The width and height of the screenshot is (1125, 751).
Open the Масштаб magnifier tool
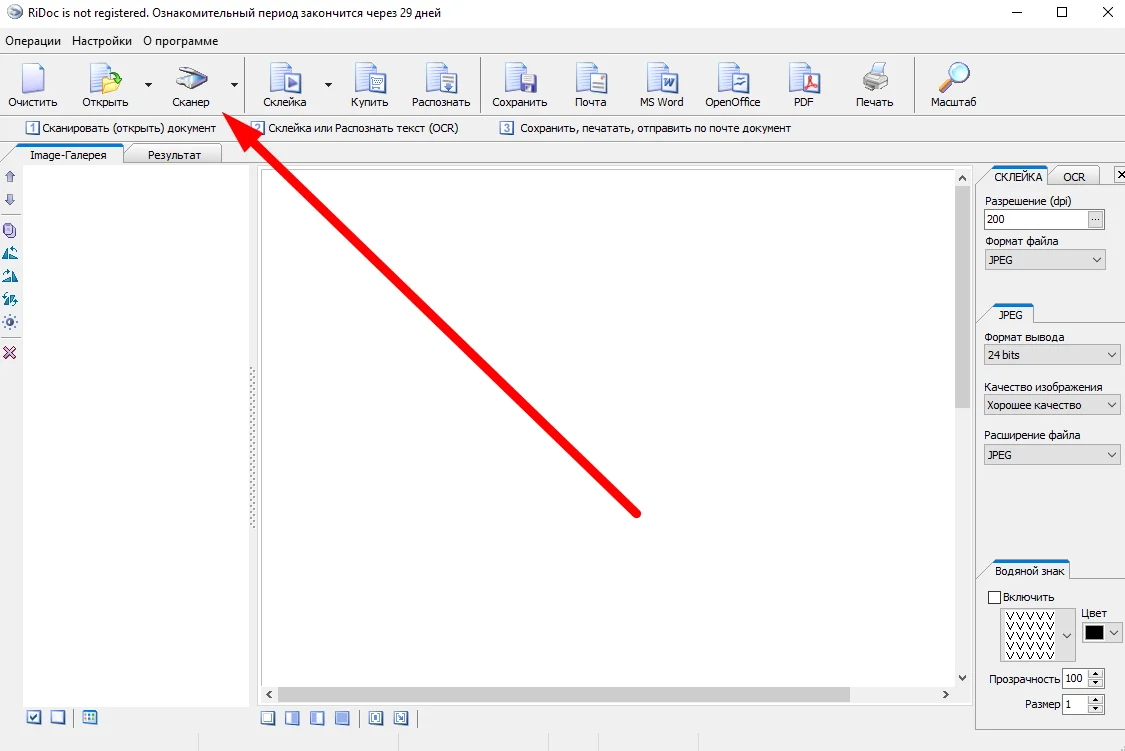pyautogui.click(x=953, y=84)
